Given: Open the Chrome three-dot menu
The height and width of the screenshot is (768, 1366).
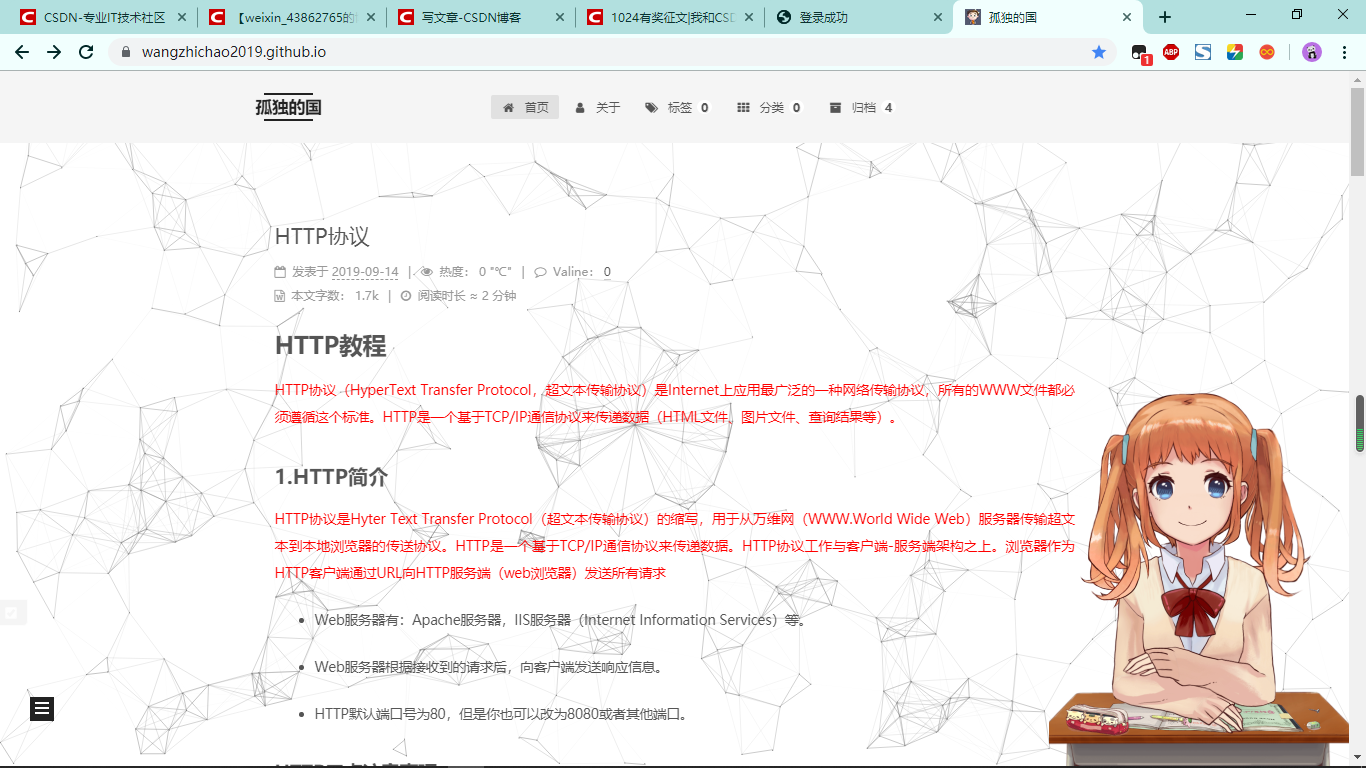Looking at the screenshot, I should (x=1344, y=52).
